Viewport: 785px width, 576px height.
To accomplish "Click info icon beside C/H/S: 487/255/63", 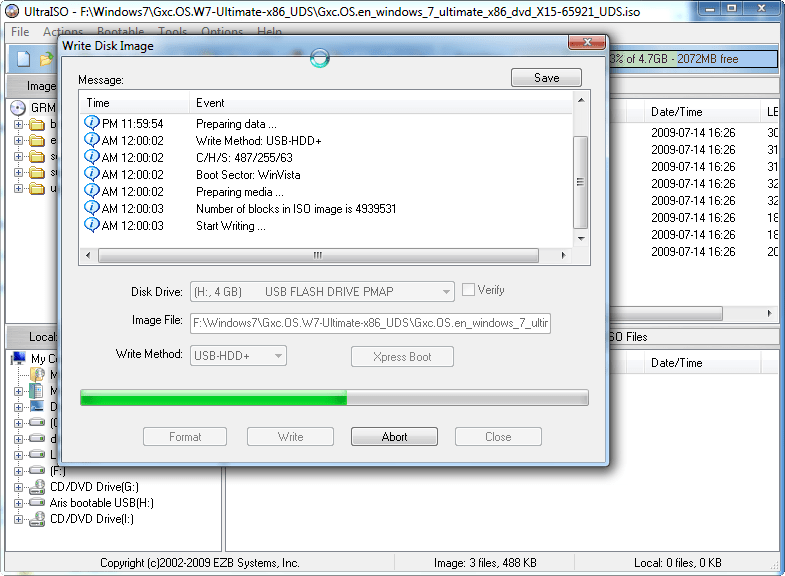I will (92, 157).
